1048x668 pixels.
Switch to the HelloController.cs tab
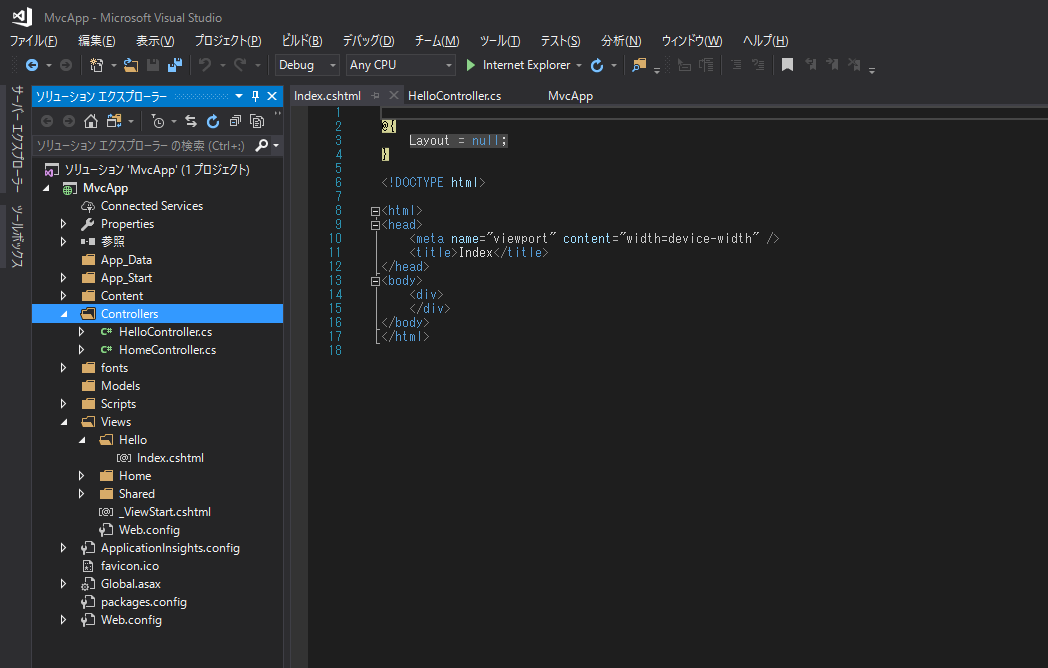click(454, 95)
